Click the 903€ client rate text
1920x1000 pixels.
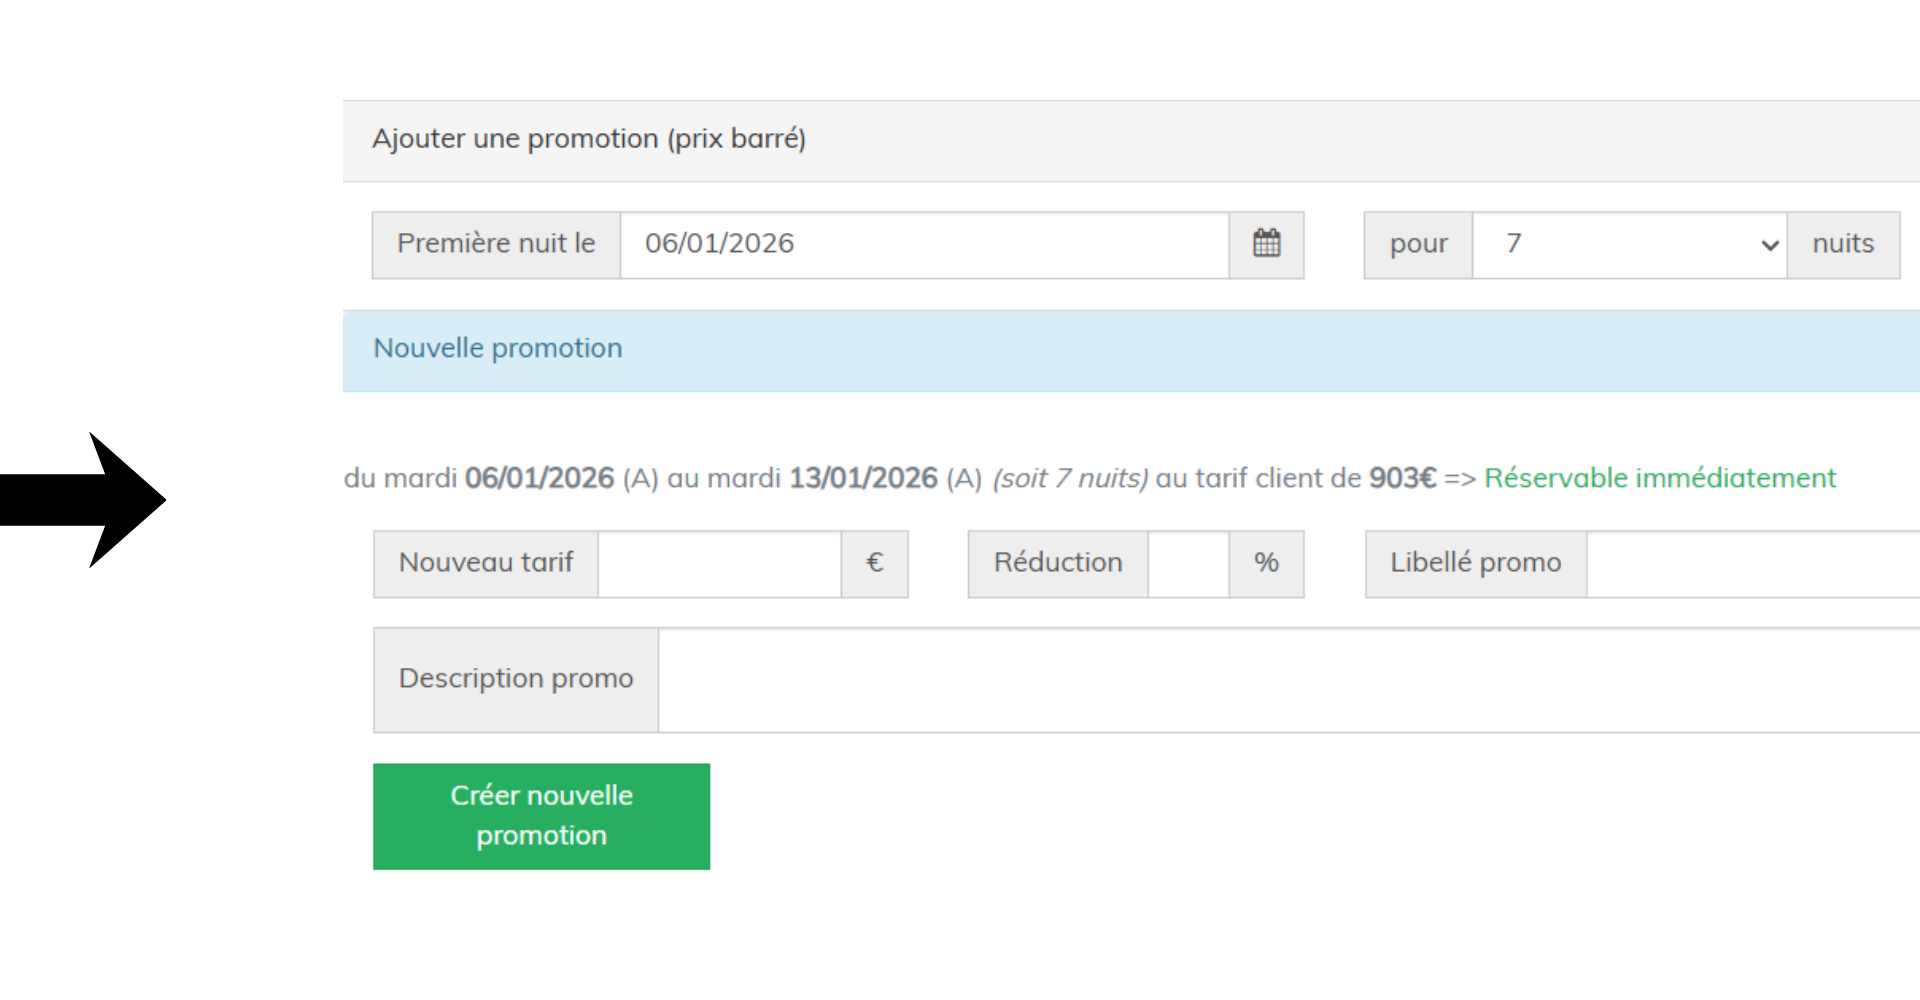(x=1402, y=478)
